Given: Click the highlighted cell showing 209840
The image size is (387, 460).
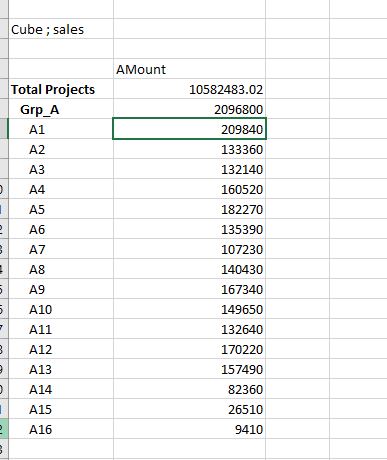Looking at the screenshot, I should (189, 129).
